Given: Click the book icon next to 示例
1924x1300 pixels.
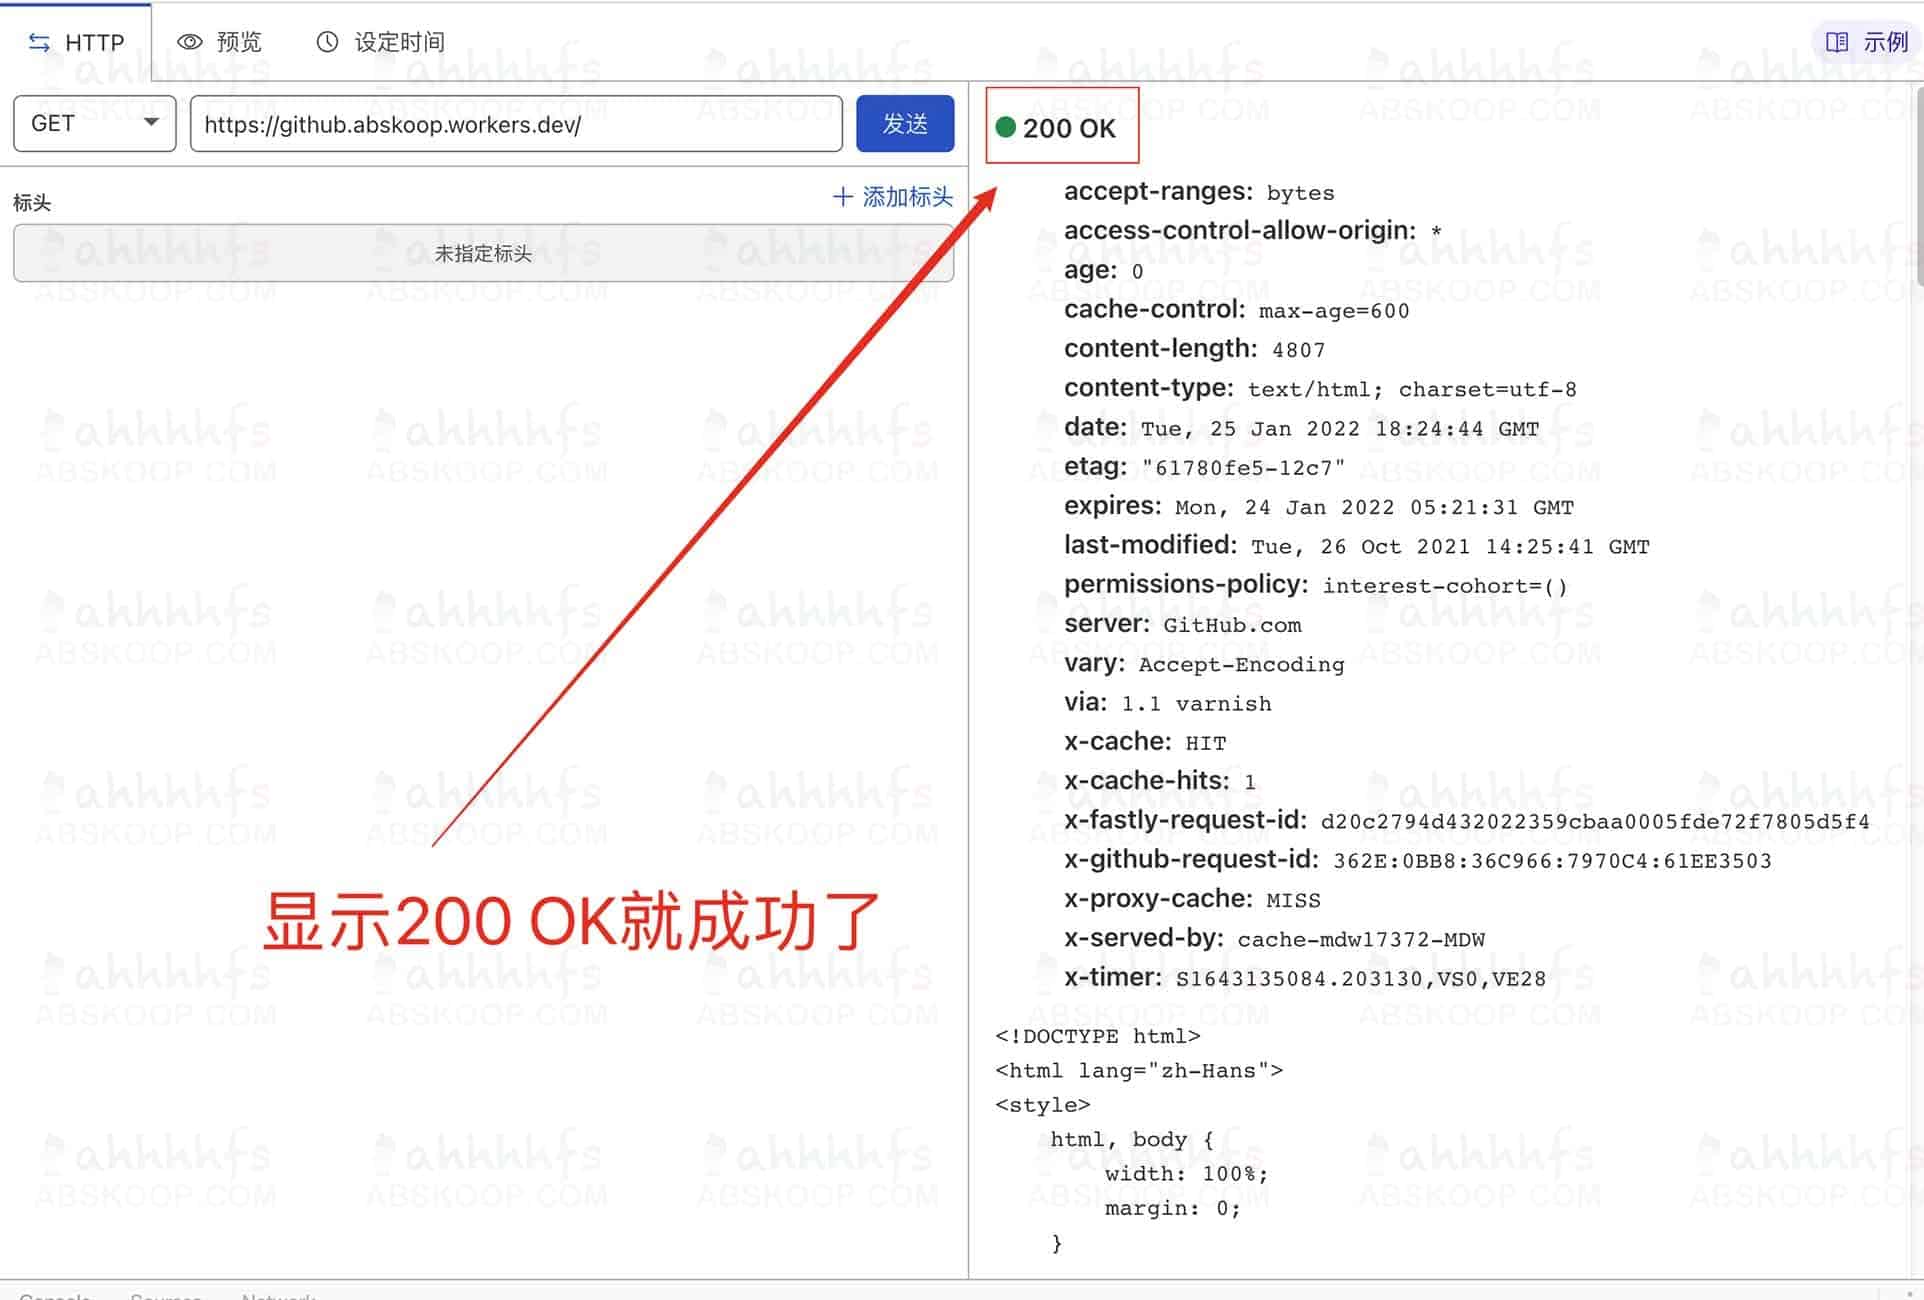Looking at the screenshot, I should tap(1837, 42).
